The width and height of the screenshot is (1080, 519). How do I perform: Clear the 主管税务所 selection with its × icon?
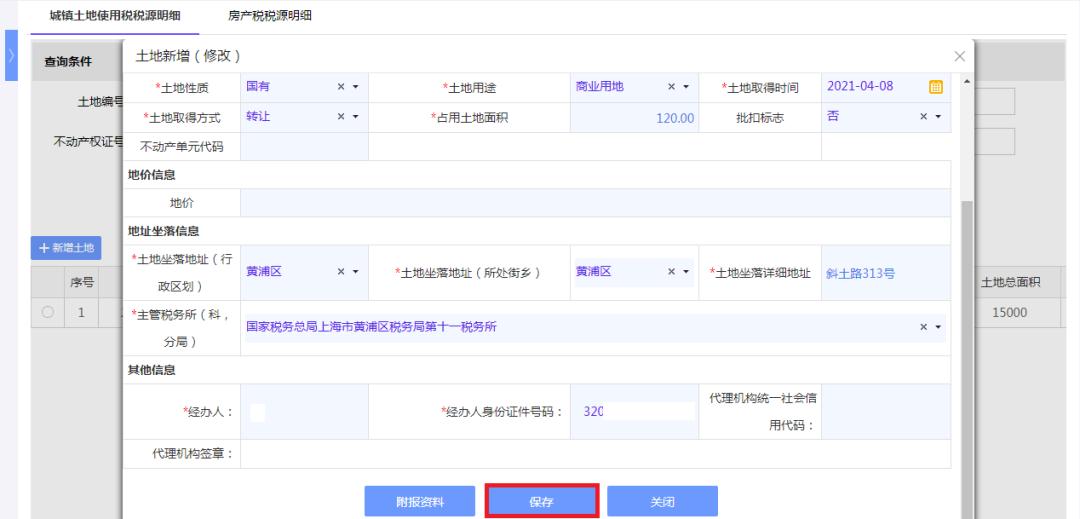pos(924,327)
